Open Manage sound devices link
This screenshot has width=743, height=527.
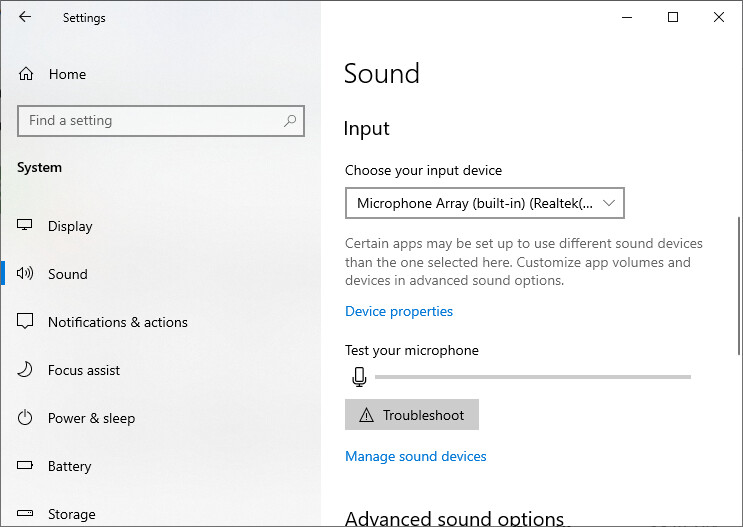(416, 456)
